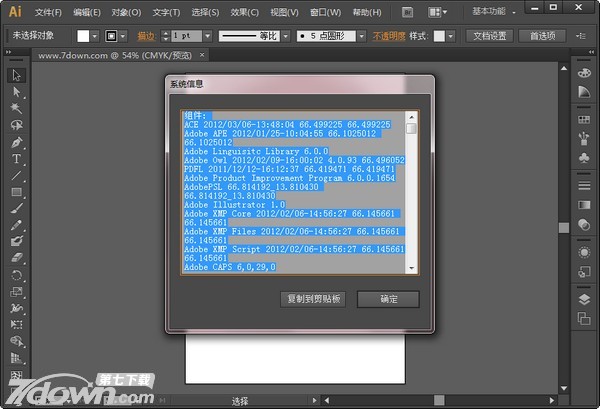This screenshot has width=600, height=409.
Task: Open the Transparency panel icon
Action: click(x=584, y=225)
